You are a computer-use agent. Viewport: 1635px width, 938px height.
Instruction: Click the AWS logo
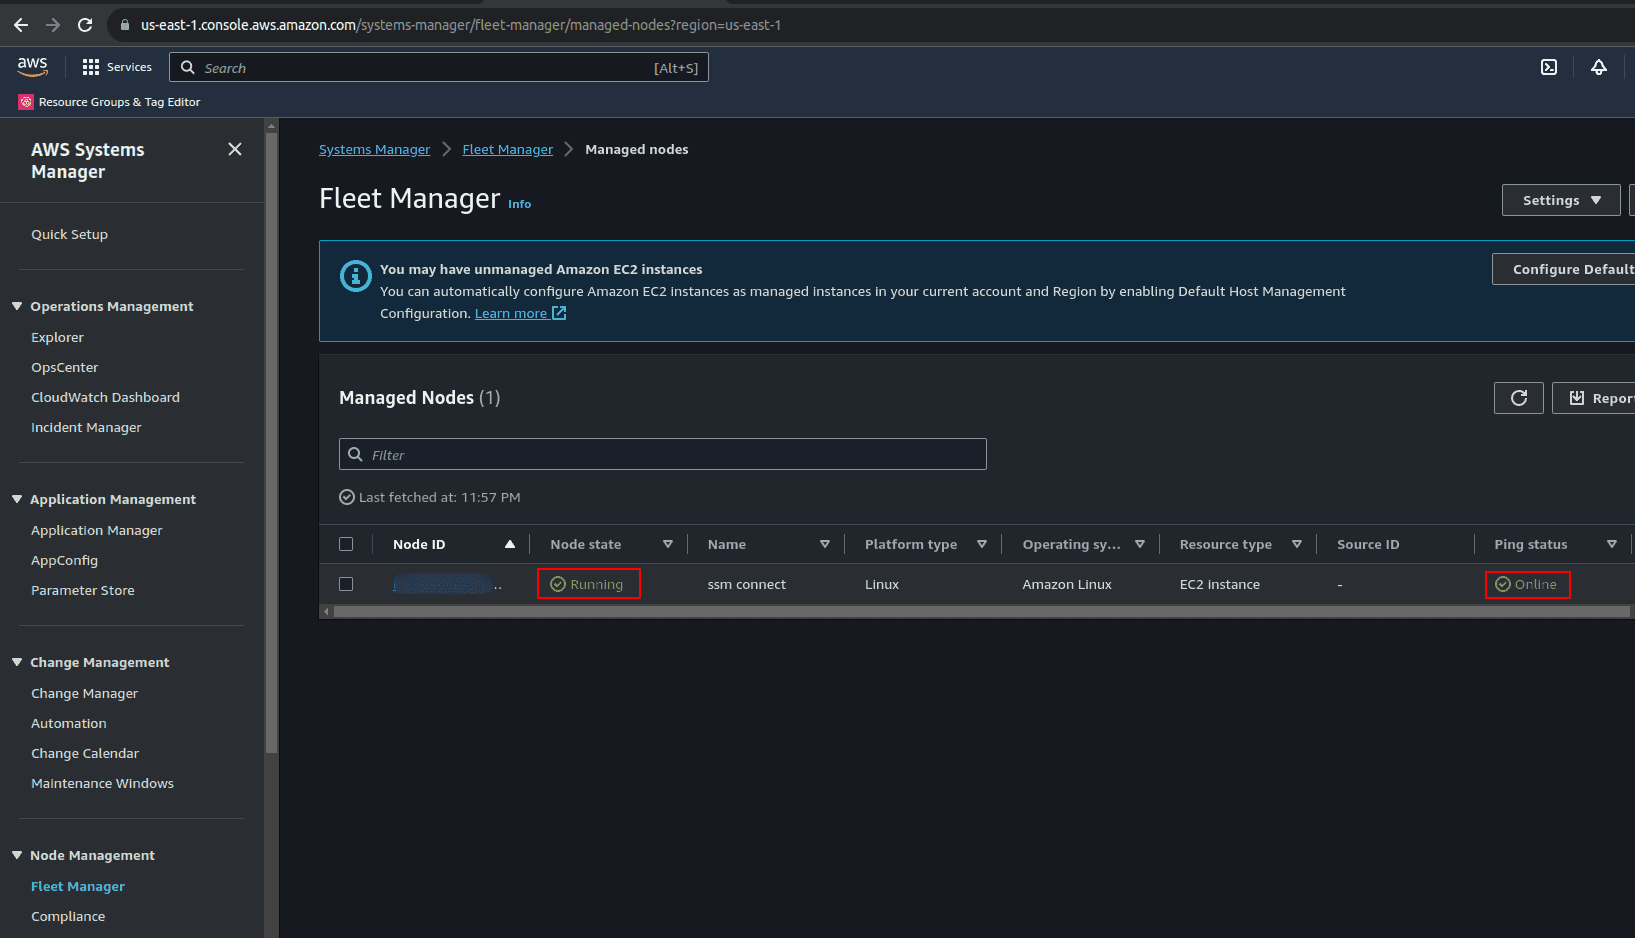click(x=32, y=65)
